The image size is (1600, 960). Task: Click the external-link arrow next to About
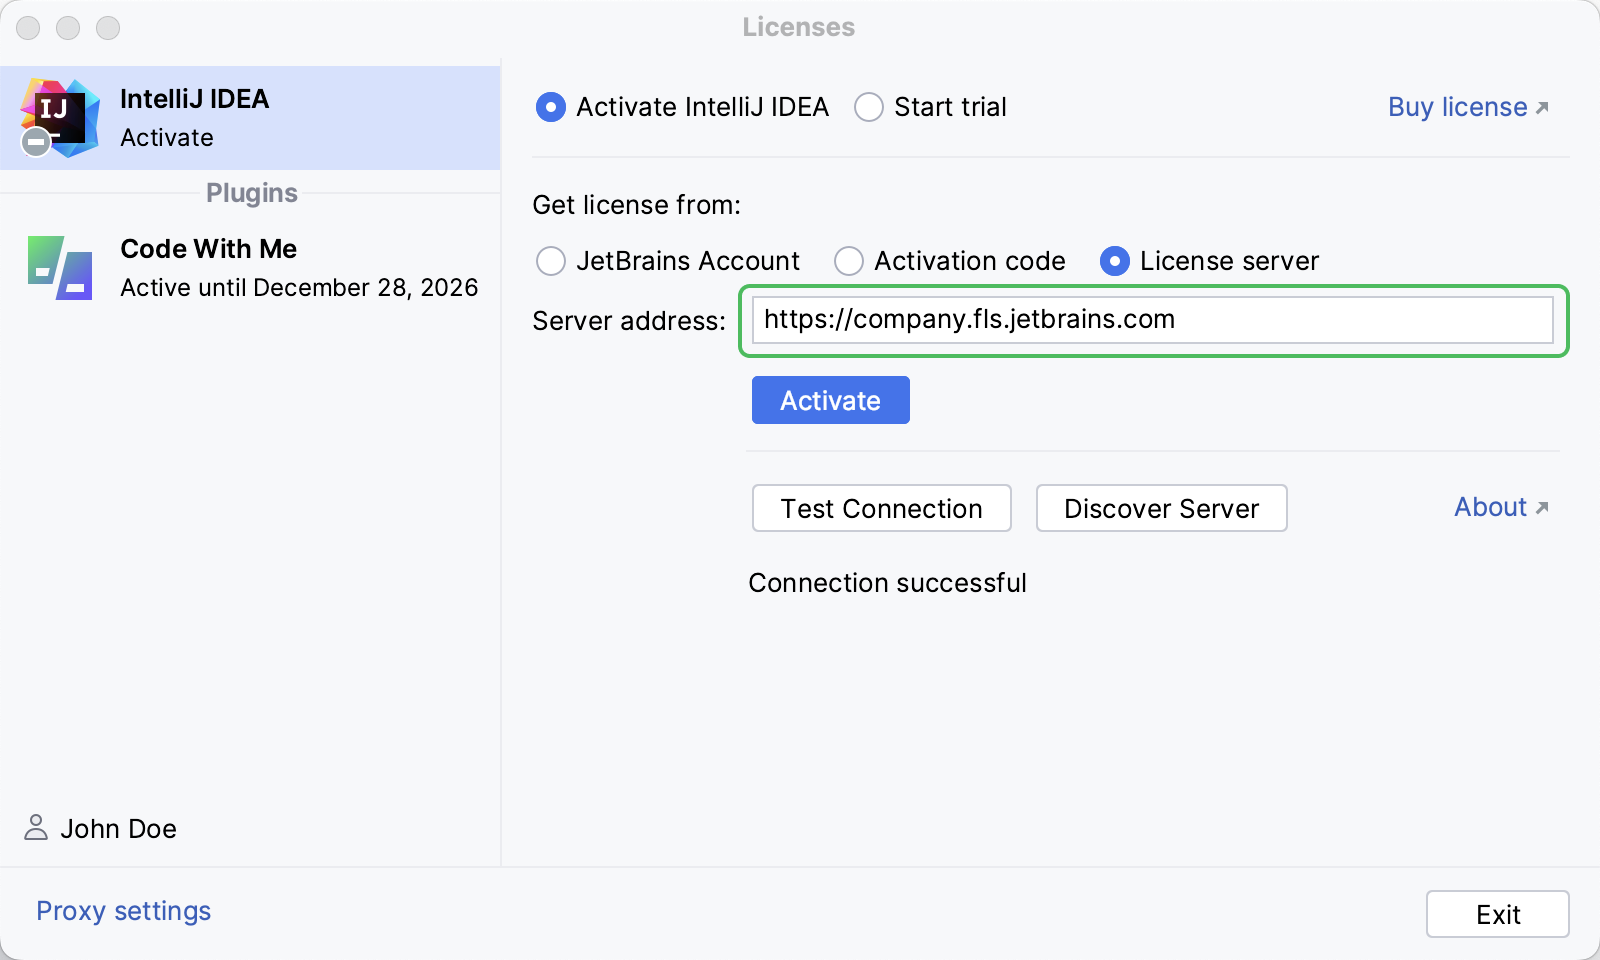(x=1541, y=509)
